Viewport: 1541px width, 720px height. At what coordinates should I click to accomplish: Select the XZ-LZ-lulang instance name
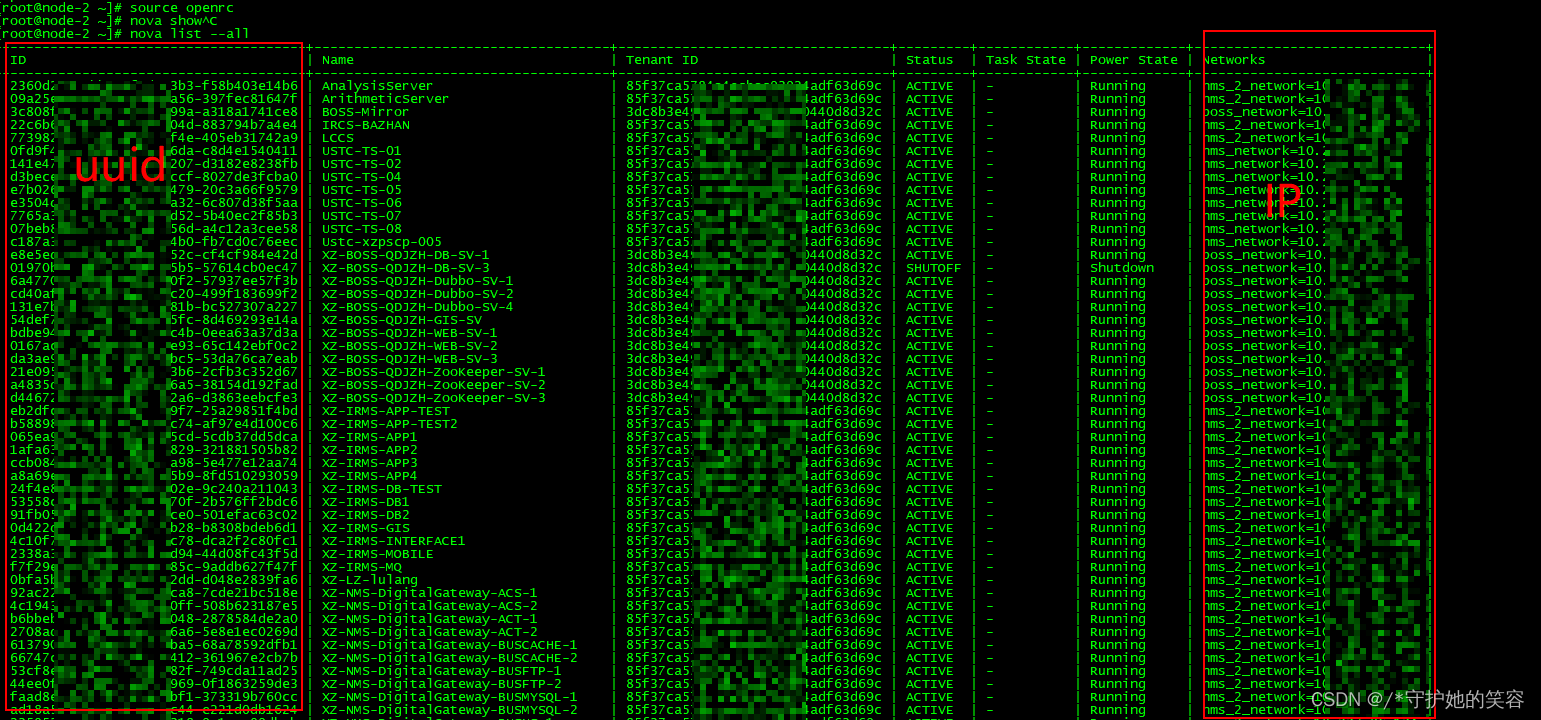click(x=370, y=580)
